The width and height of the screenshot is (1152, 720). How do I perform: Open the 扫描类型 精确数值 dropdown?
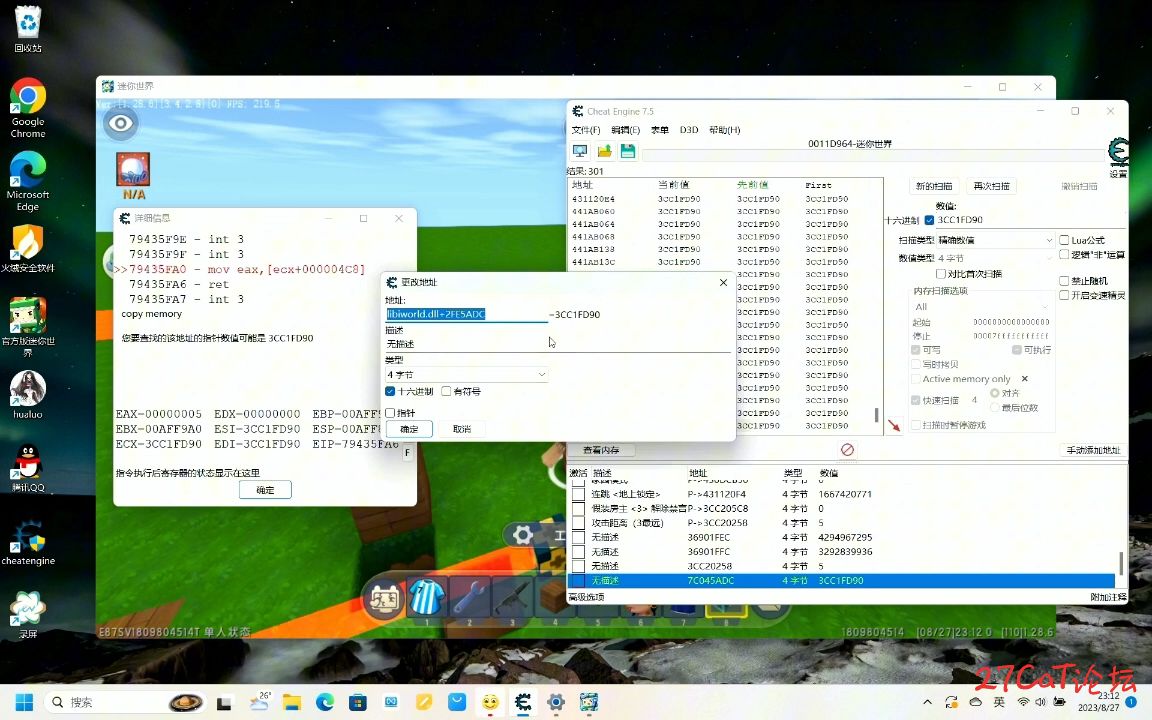[996, 240]
